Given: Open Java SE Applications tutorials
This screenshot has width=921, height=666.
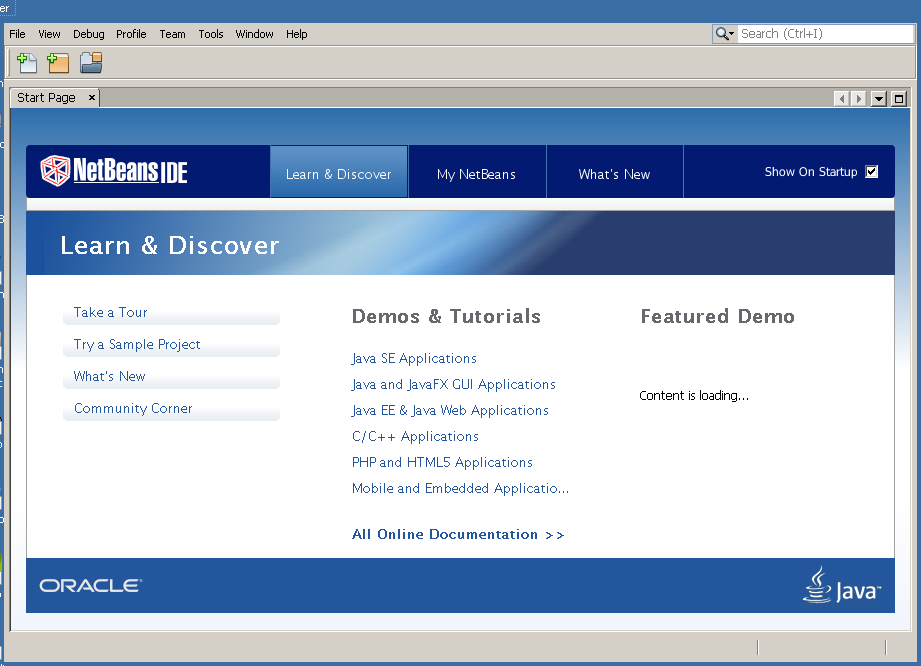Looking at the screenshot, I should [x=414, y=358].
